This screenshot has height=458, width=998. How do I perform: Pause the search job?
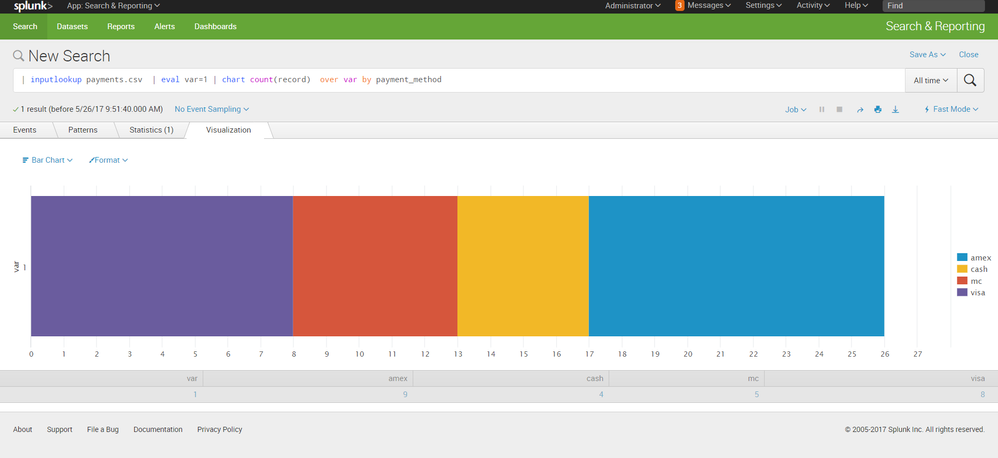(x=821, y=109)
